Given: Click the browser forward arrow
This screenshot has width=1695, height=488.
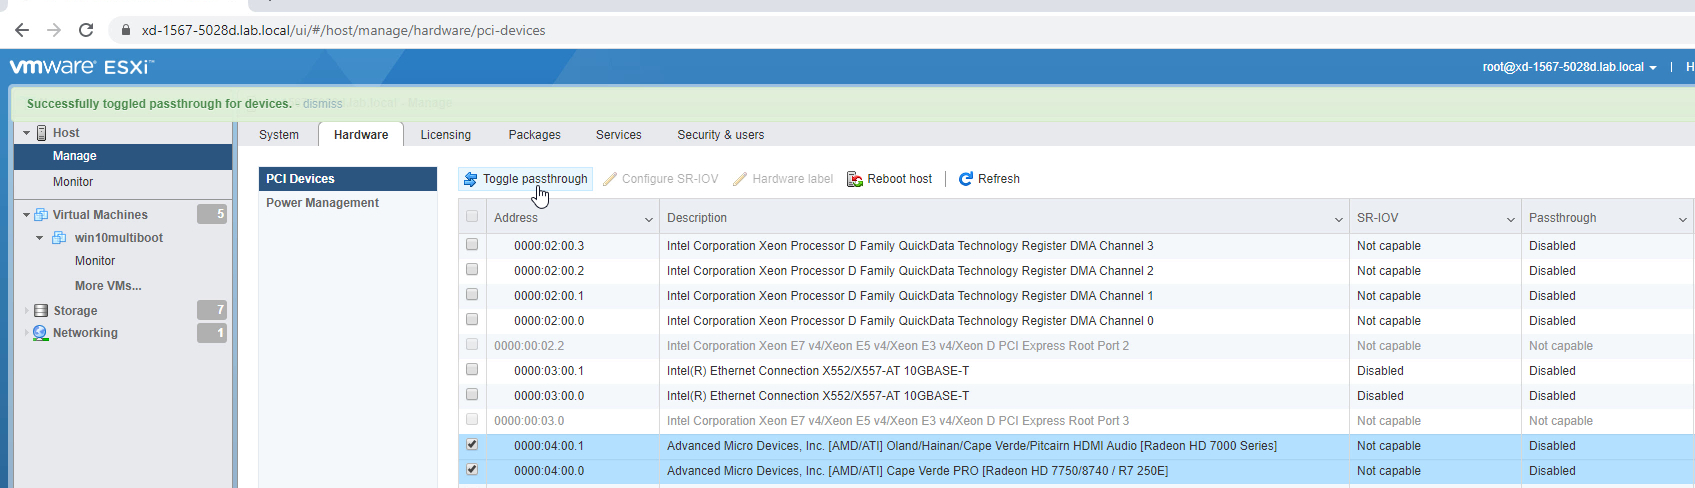Looking at the screenshot, I should (54, 30).
